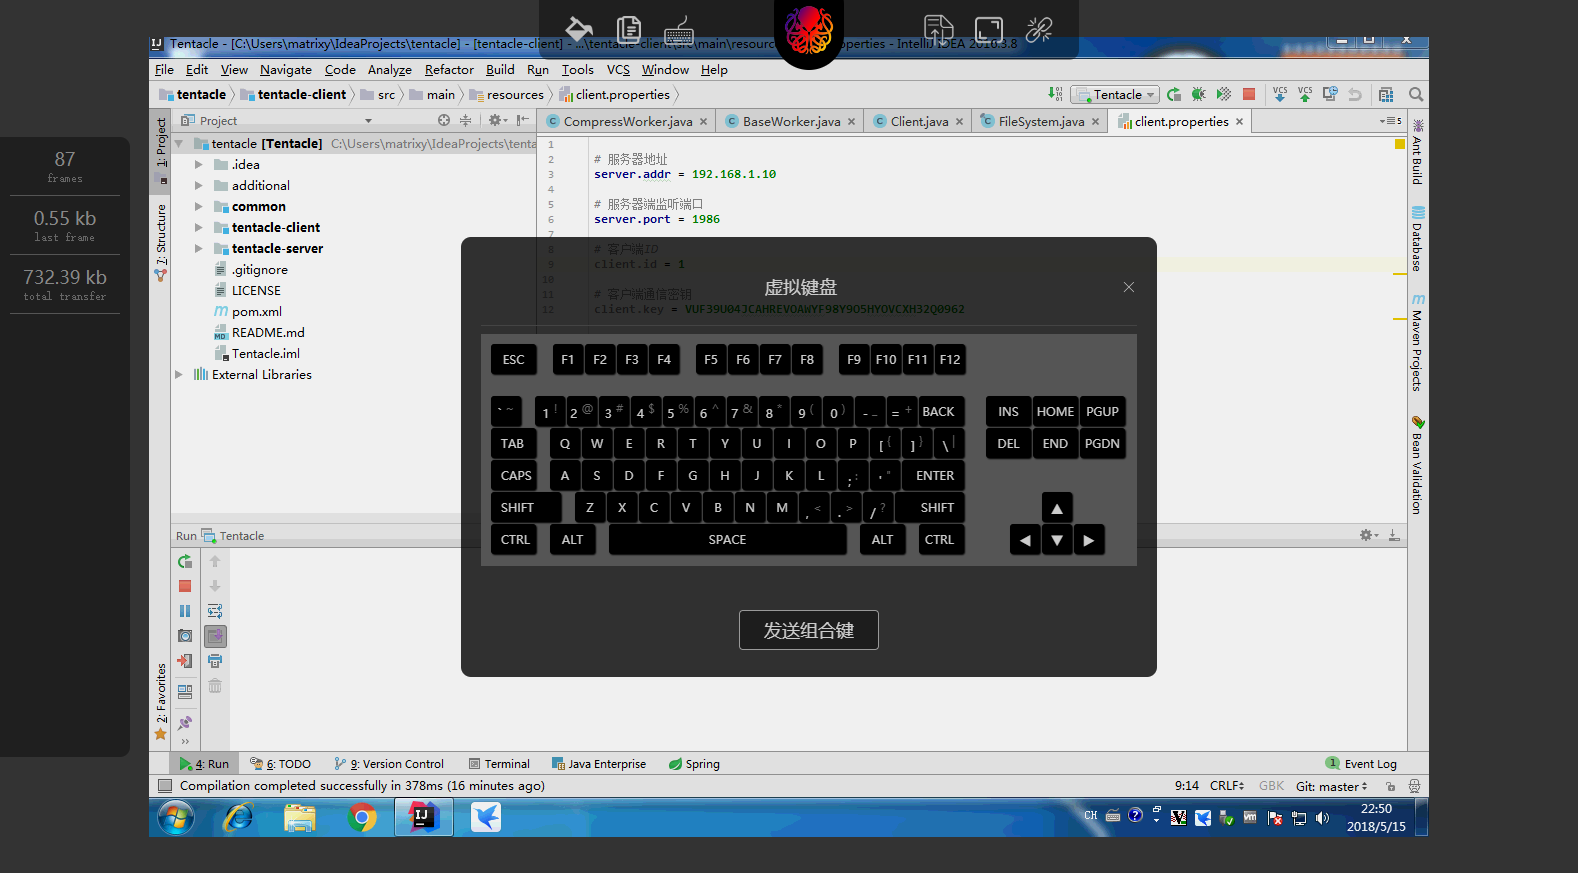Open the VCS menu
Viewport: 1578px width, 873px height.
pyautogui.click(x=618, y=70)
